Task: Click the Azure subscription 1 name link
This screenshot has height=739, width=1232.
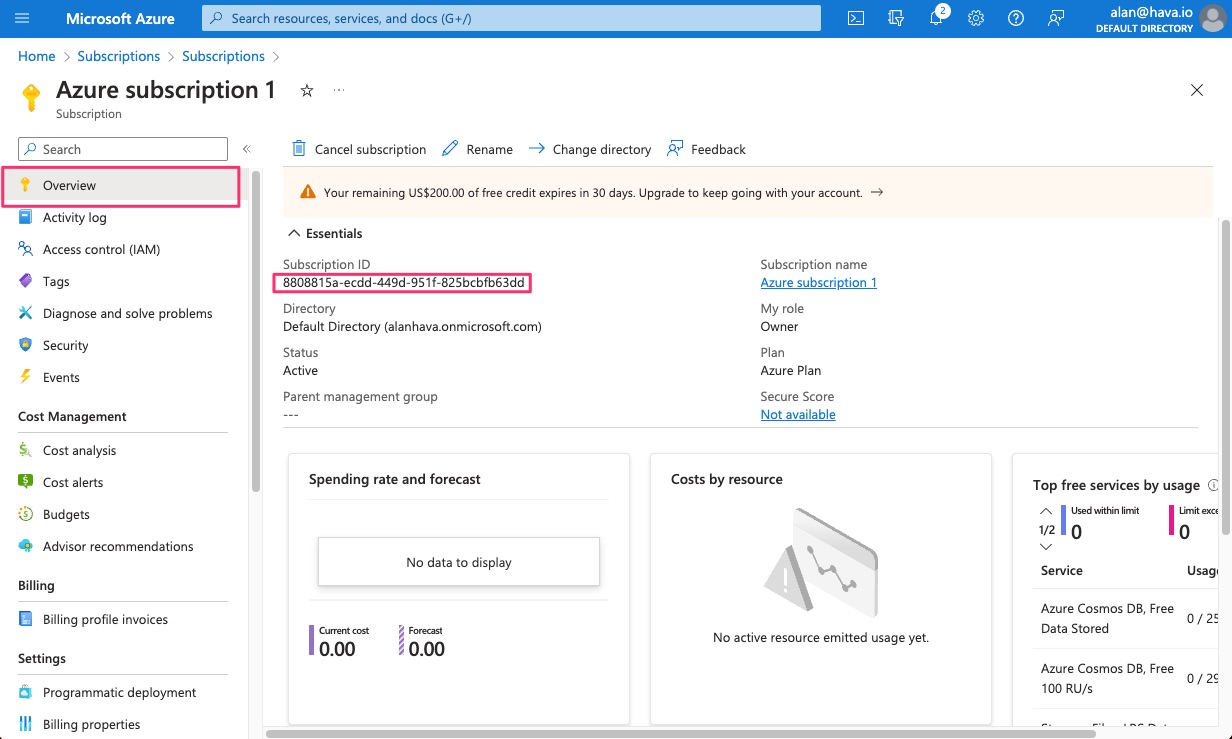Action: [x=818, y=283]
